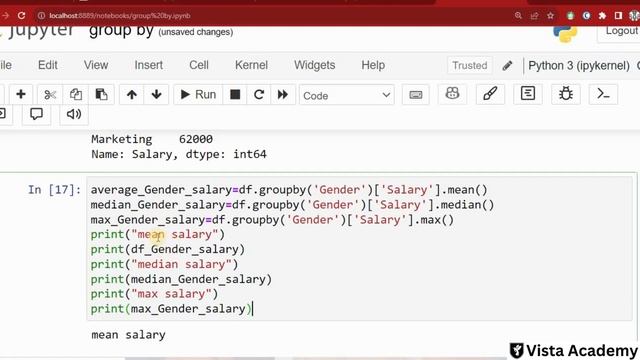Screen dimensions: 640x360
Task: Bookmark this page with star icon
Action: point(551,16)
